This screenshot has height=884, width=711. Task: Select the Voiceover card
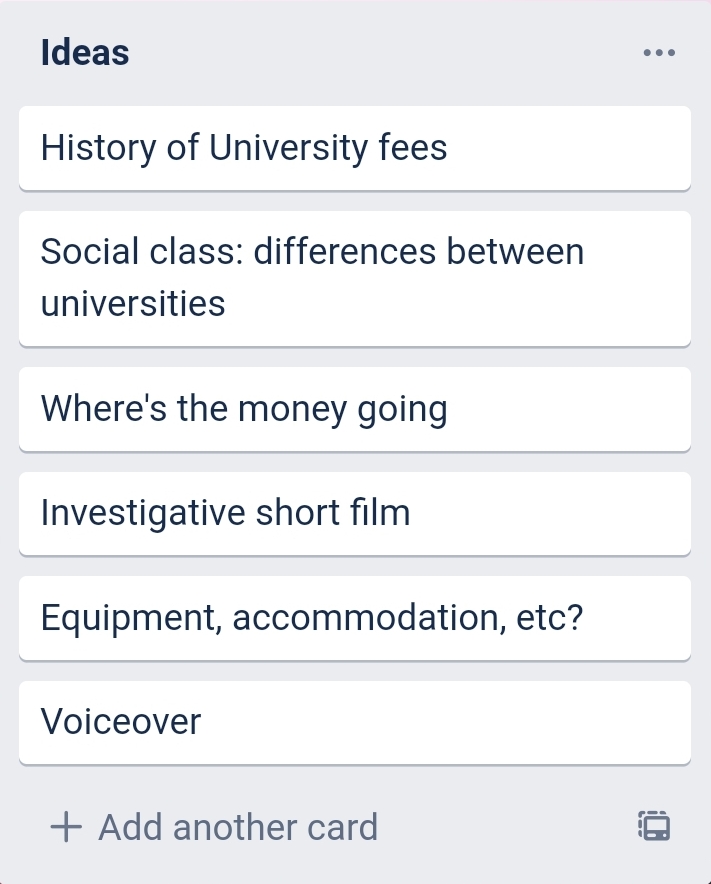pos(354,721)
